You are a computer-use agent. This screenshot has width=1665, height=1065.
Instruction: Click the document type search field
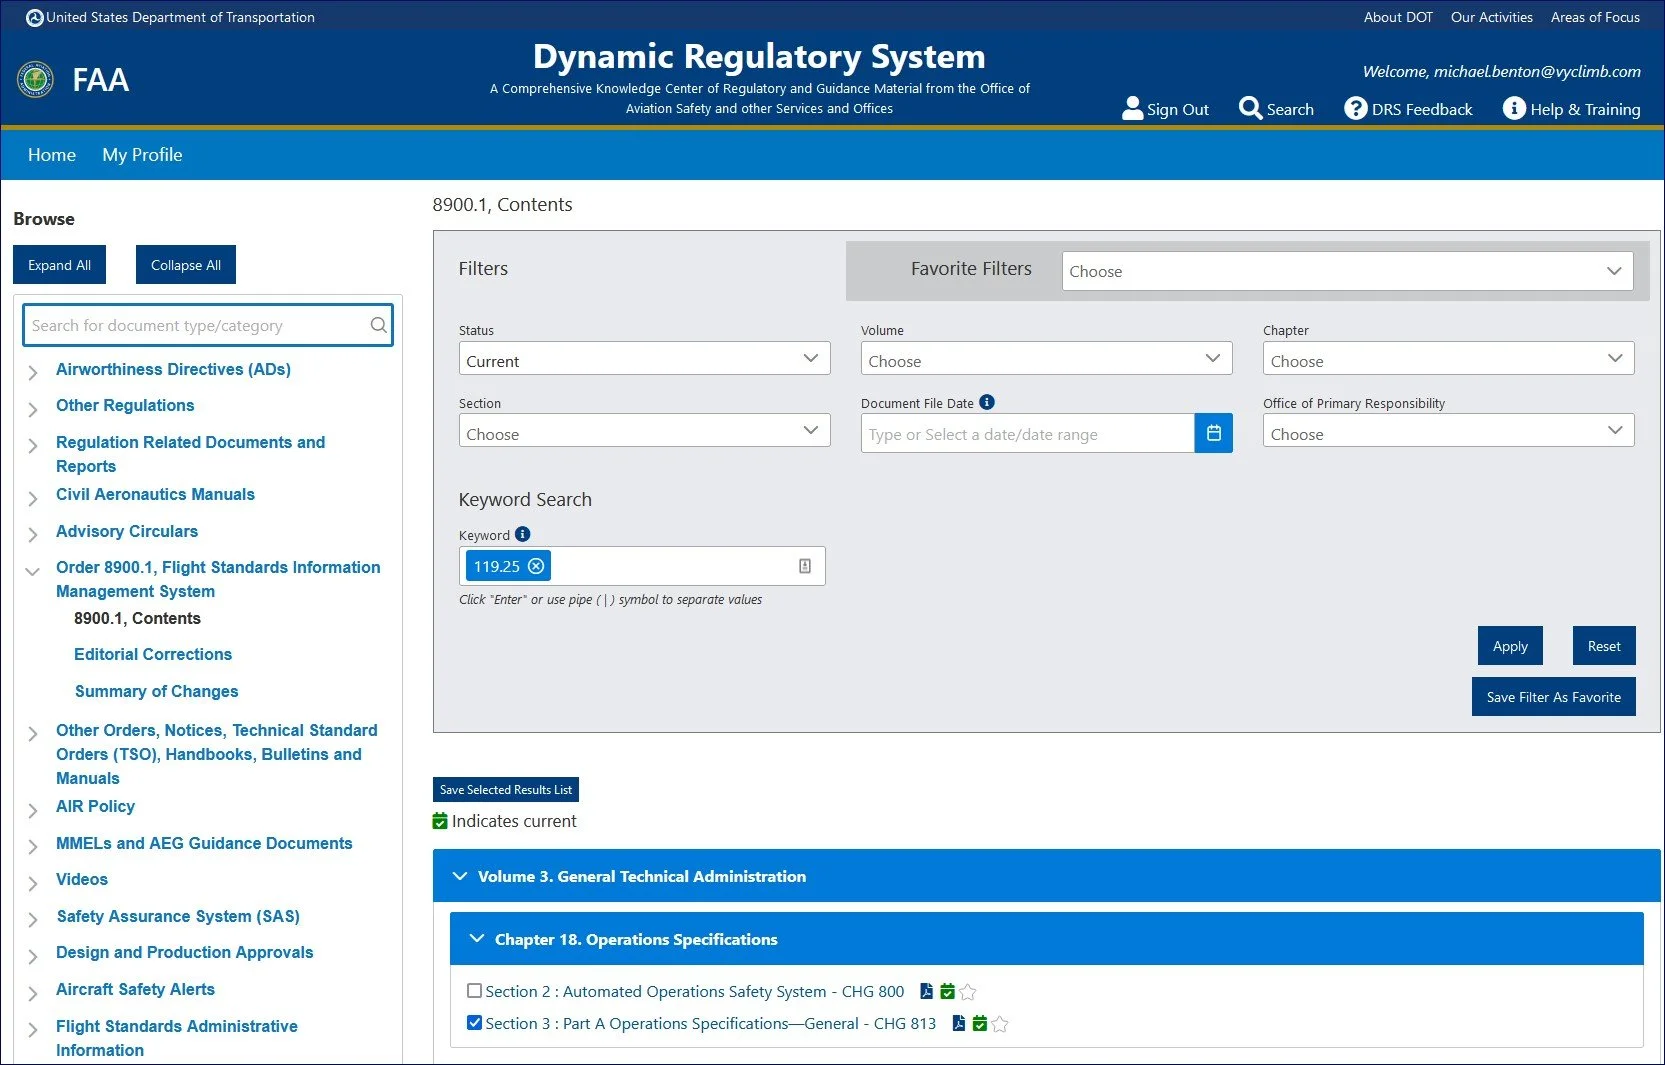pos(198,325)
